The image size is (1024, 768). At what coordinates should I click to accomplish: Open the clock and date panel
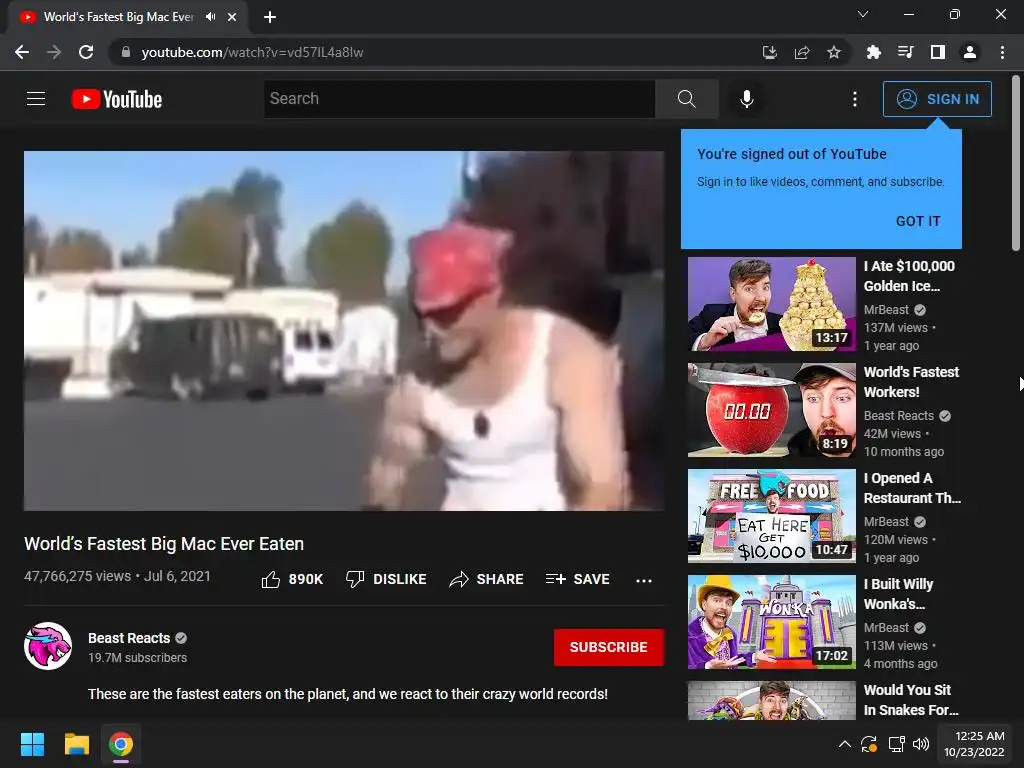click(974, 744)
